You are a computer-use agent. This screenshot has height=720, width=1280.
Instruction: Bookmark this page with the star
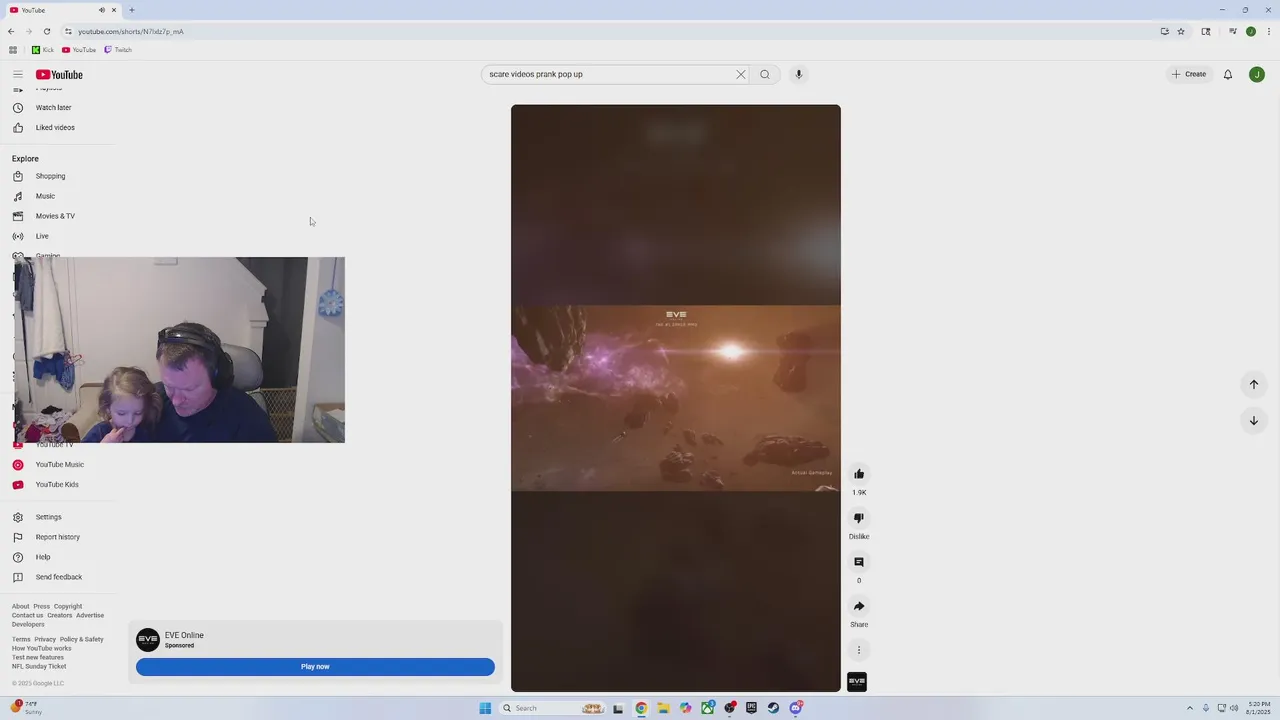1181,31
